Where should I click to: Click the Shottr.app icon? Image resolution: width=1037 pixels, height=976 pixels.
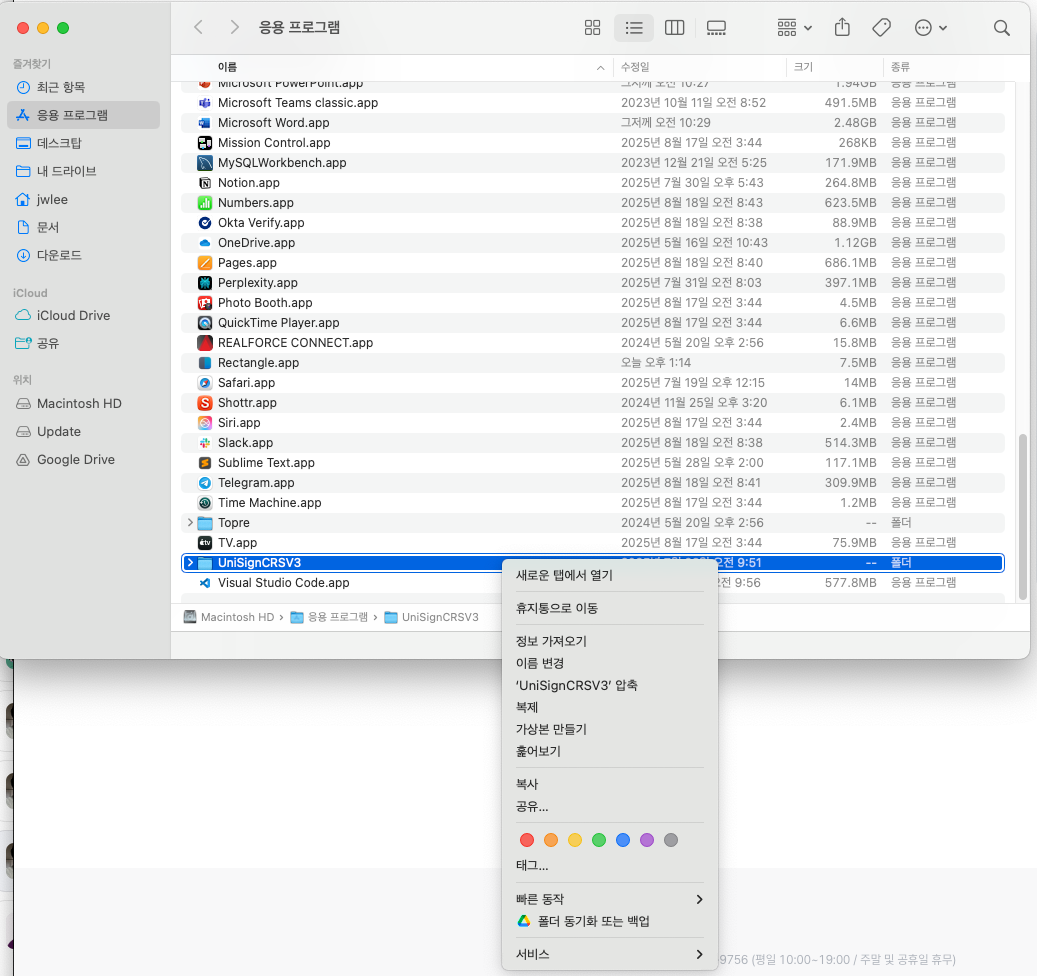(x=205, y=403)
